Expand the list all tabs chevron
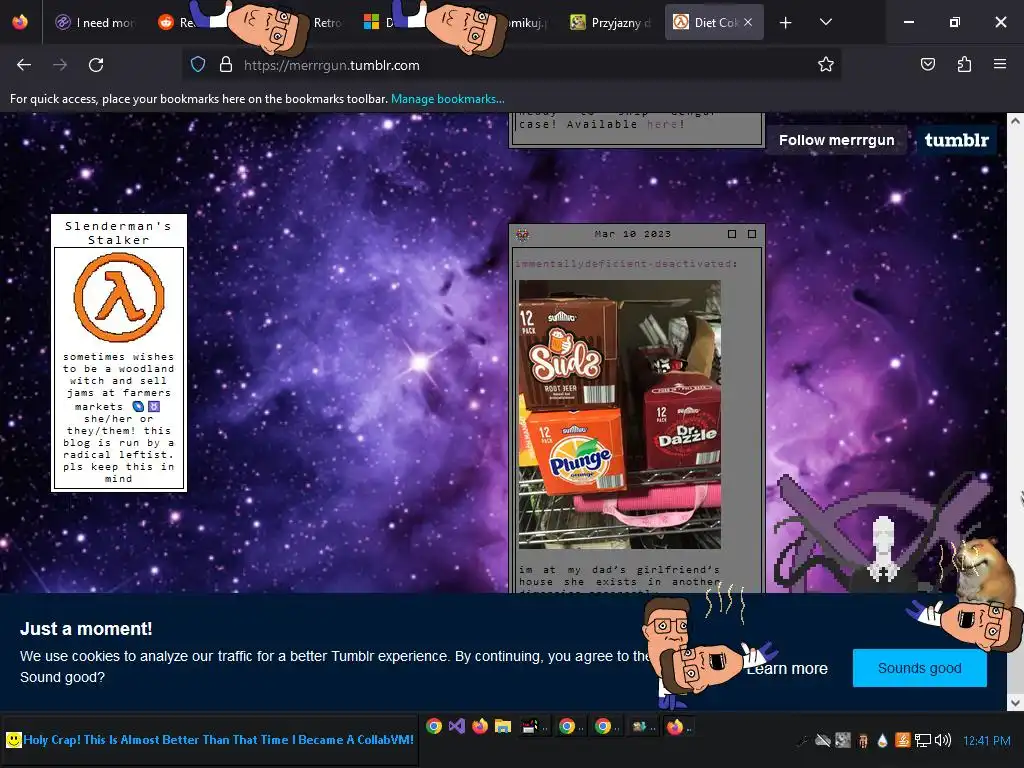1024x768 pixels. (825, 22)
